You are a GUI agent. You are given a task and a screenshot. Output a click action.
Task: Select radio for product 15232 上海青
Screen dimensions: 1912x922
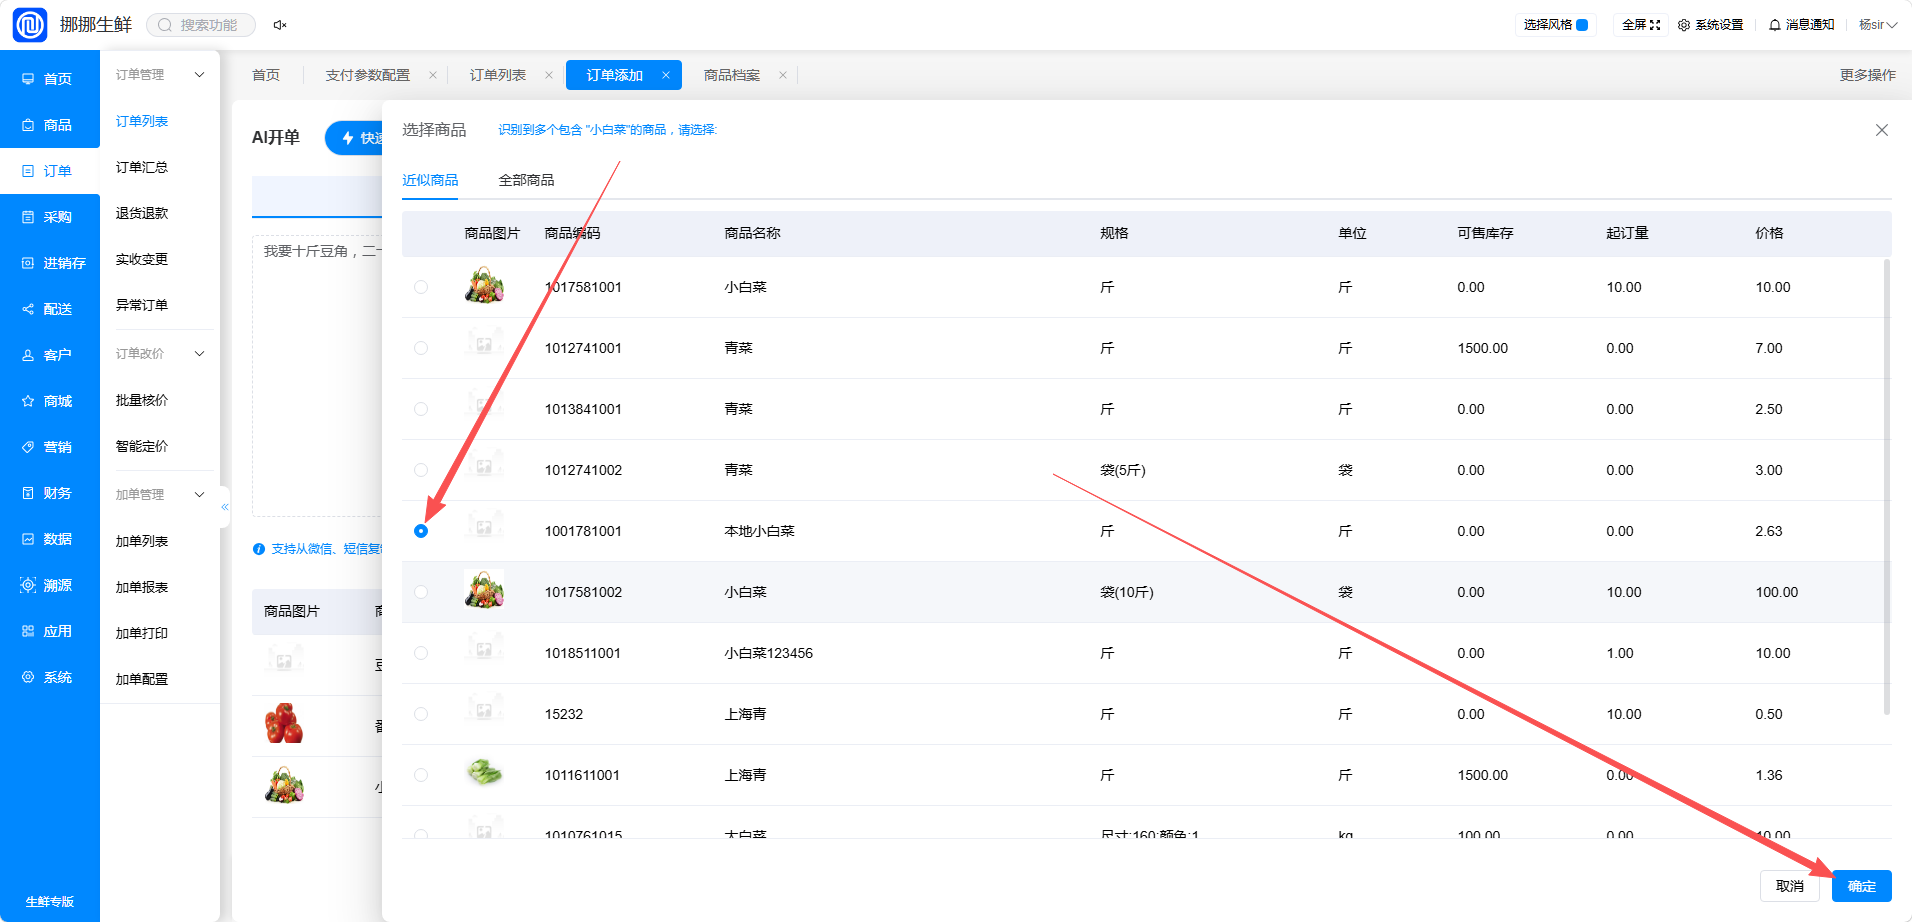point(421,714)
